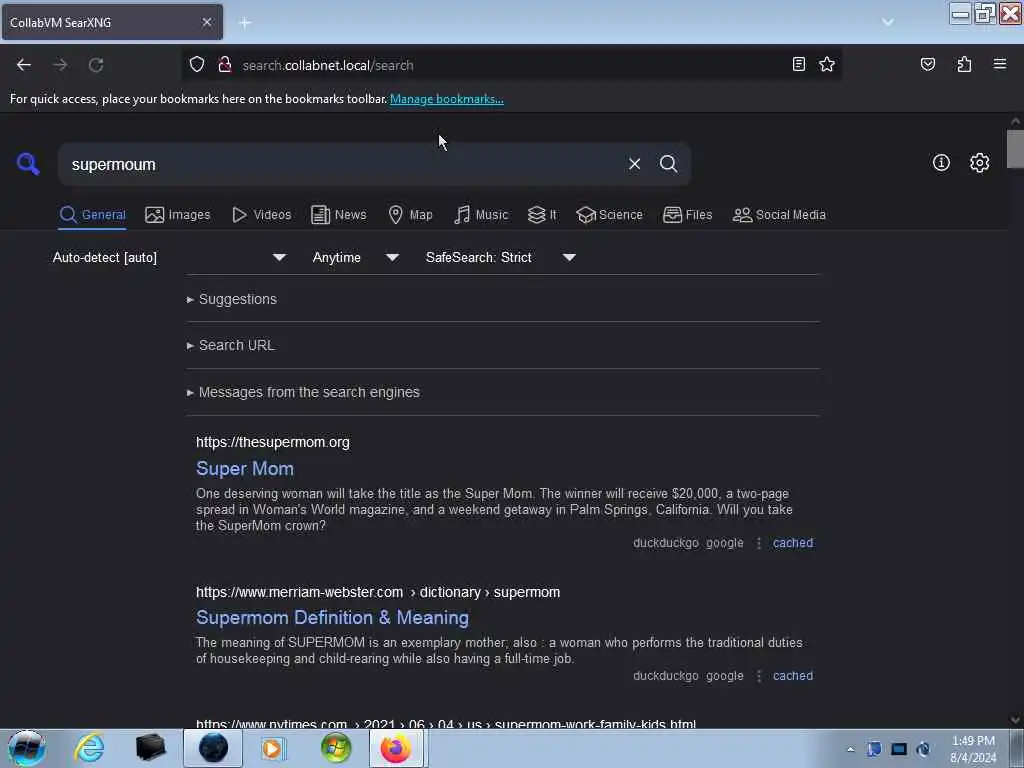Open a new tab with plus button
Viewport: 1024px width, 768px height.
(x=245, y=23)
